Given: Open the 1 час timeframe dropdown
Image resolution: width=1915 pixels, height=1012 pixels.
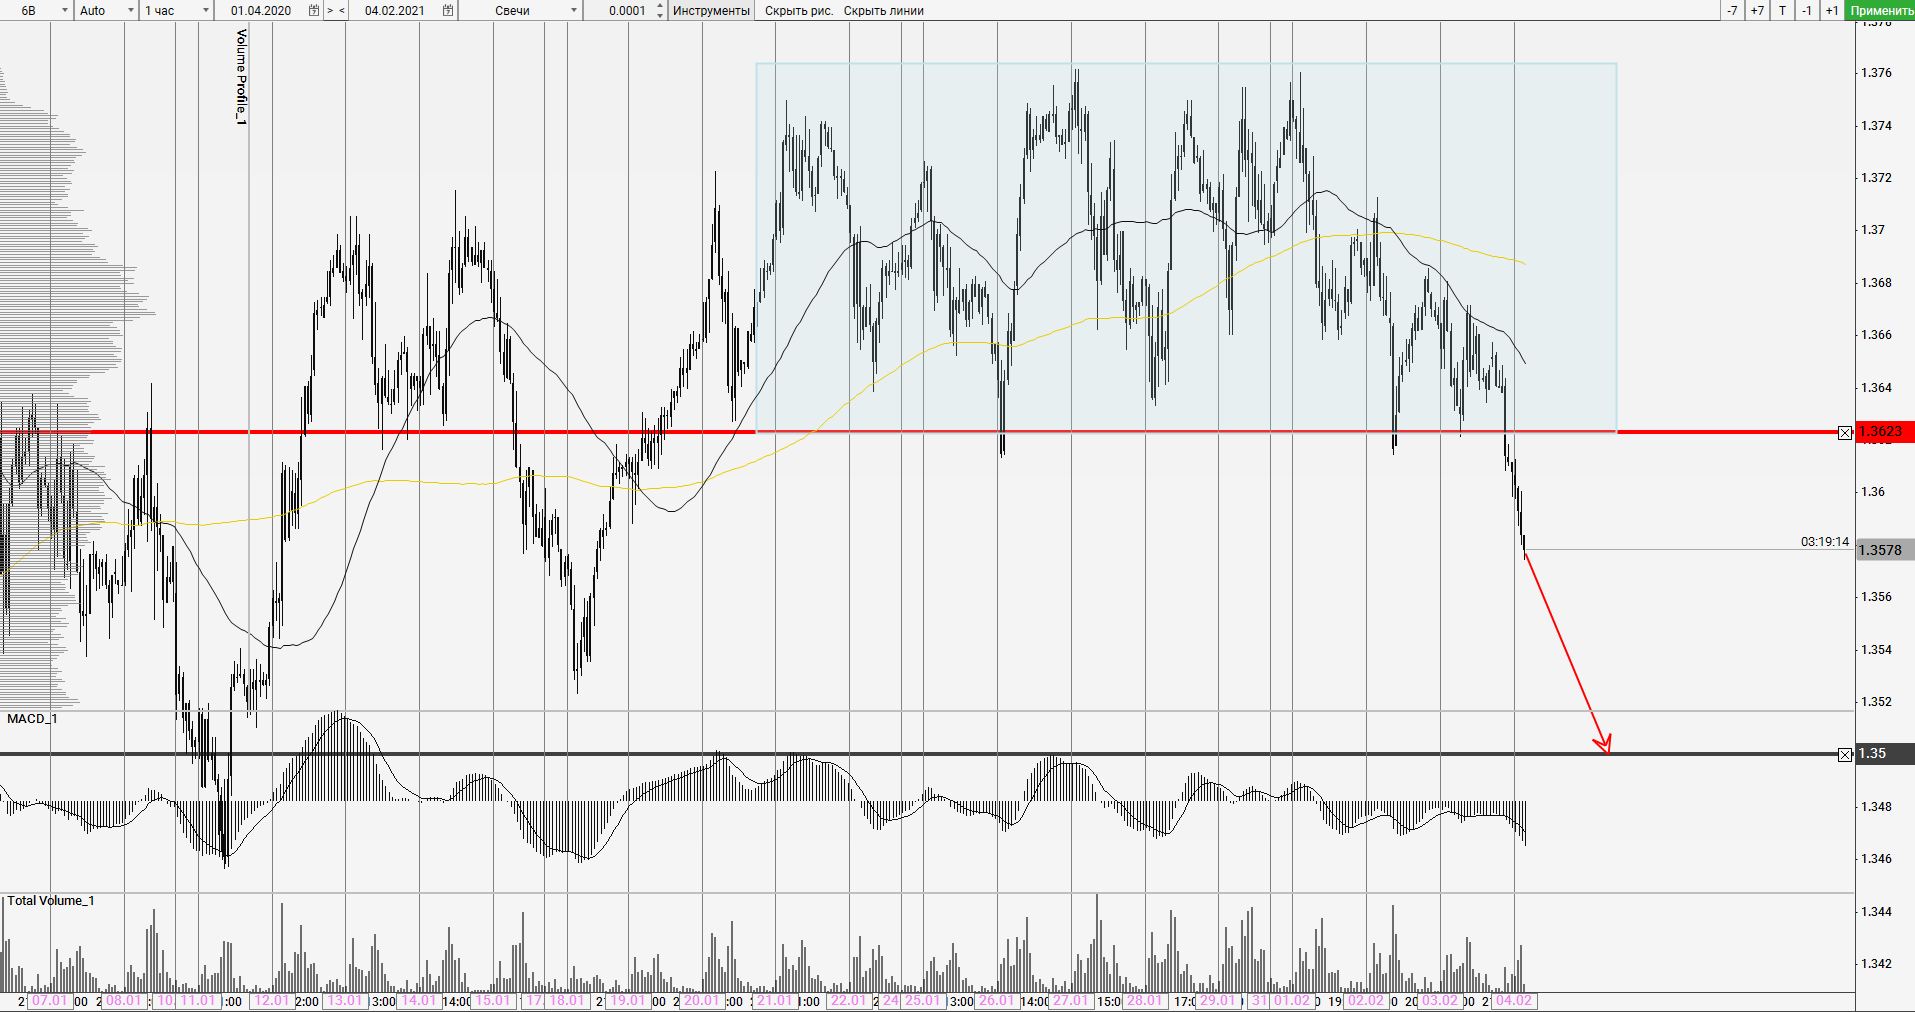Looking at the screenshot, I should pyautogui.click(x=206, y=11).
